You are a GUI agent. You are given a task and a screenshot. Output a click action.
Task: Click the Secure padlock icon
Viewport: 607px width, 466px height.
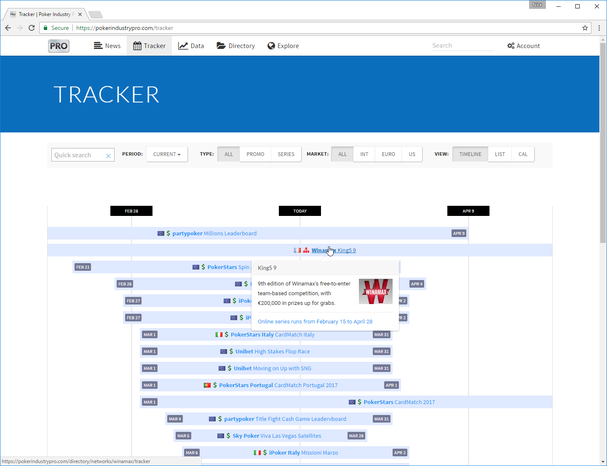click(46, 28)
